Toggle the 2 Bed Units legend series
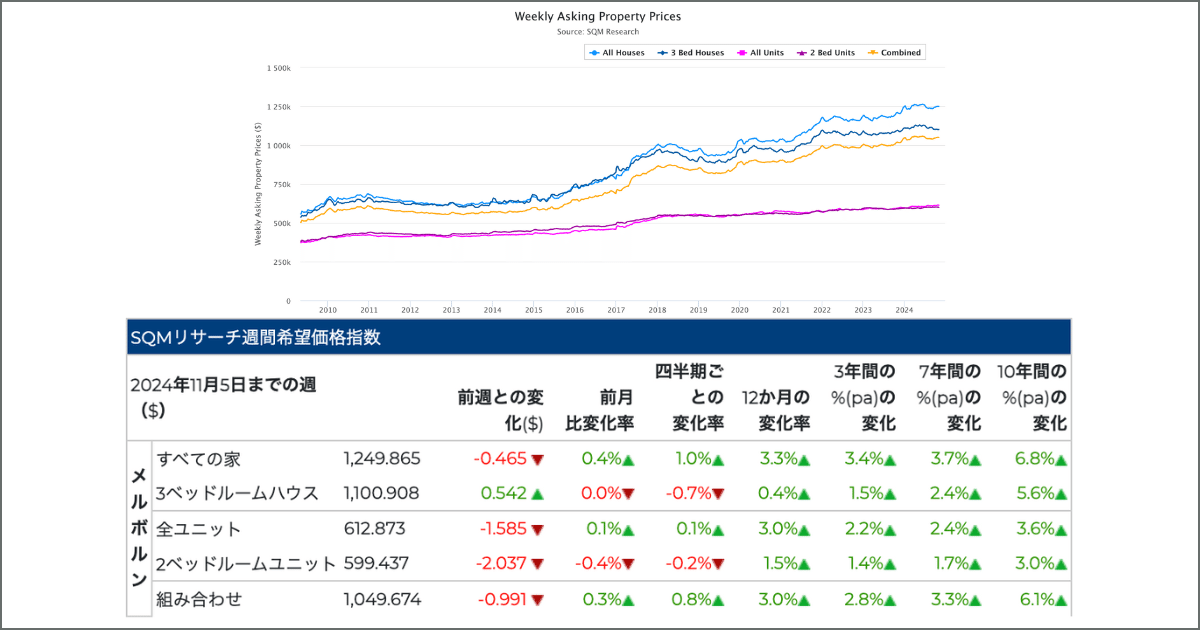Image resolution: width=1200 pixels, height=630 pixels. click(x=826, y=52)
